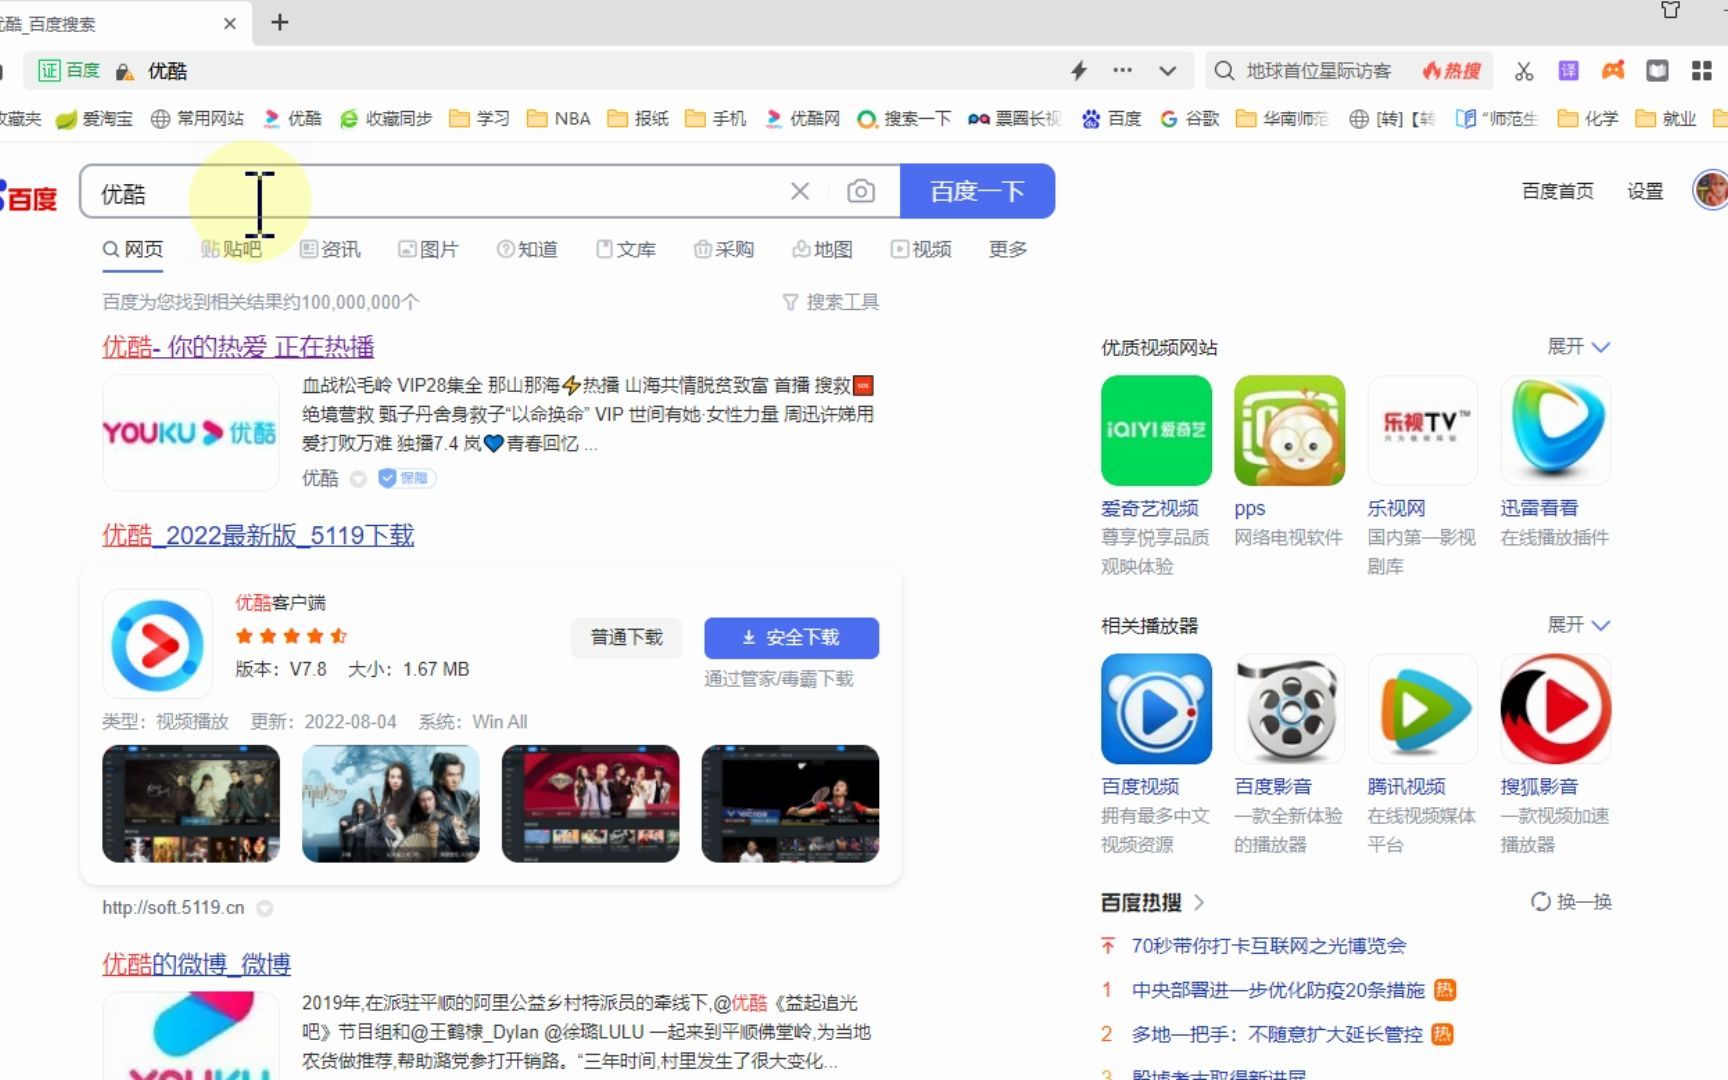This screenshot has width=1728, height=1080.
Task: Open a new browser tab
Action: tap(280, 23)
